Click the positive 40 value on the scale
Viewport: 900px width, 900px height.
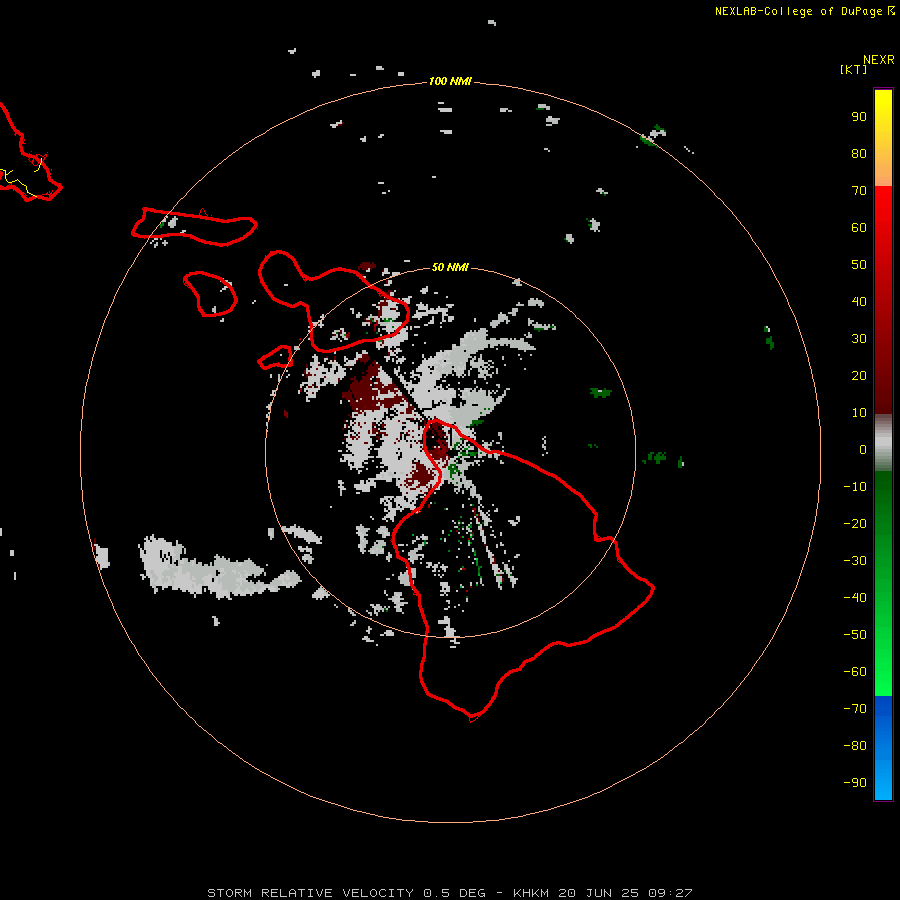point(859,301)
